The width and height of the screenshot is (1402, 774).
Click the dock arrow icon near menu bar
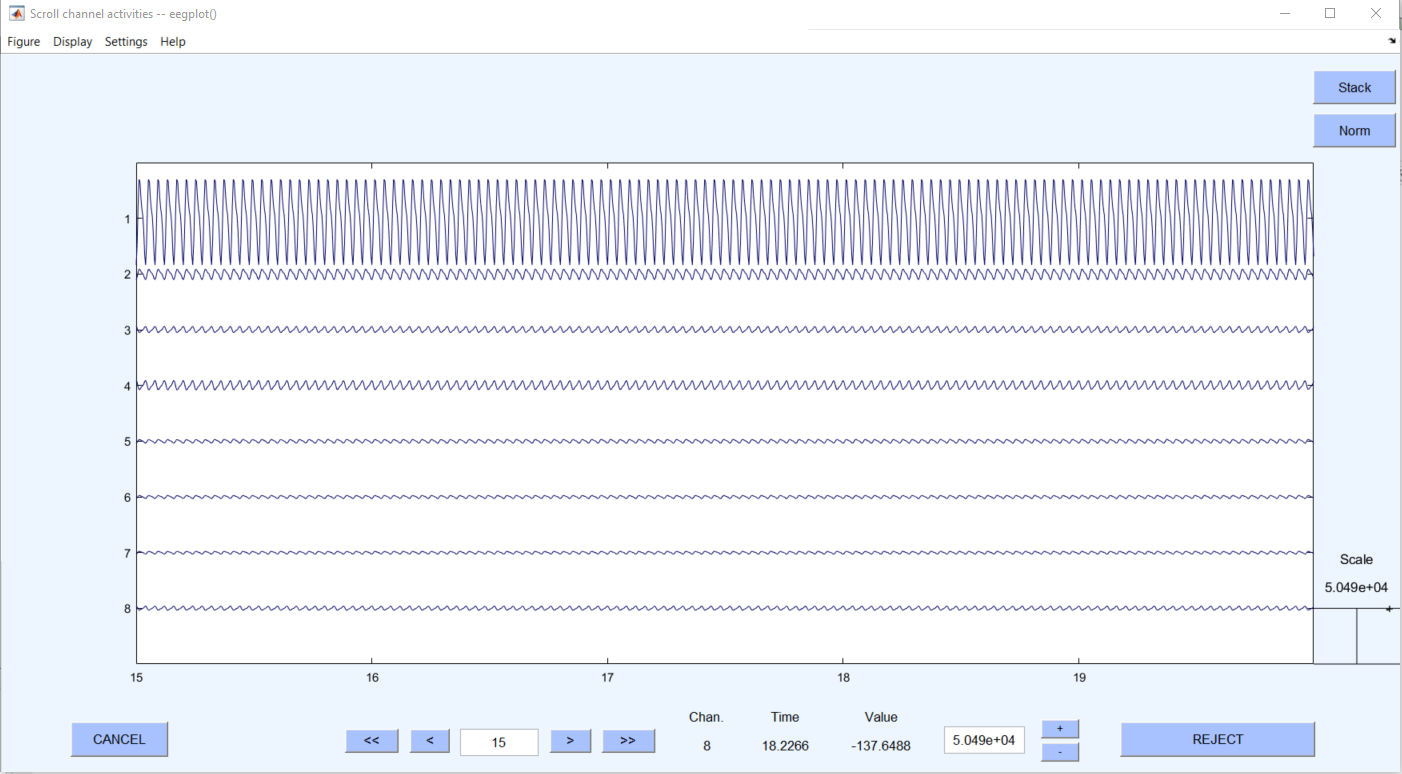coord(1392,42)
